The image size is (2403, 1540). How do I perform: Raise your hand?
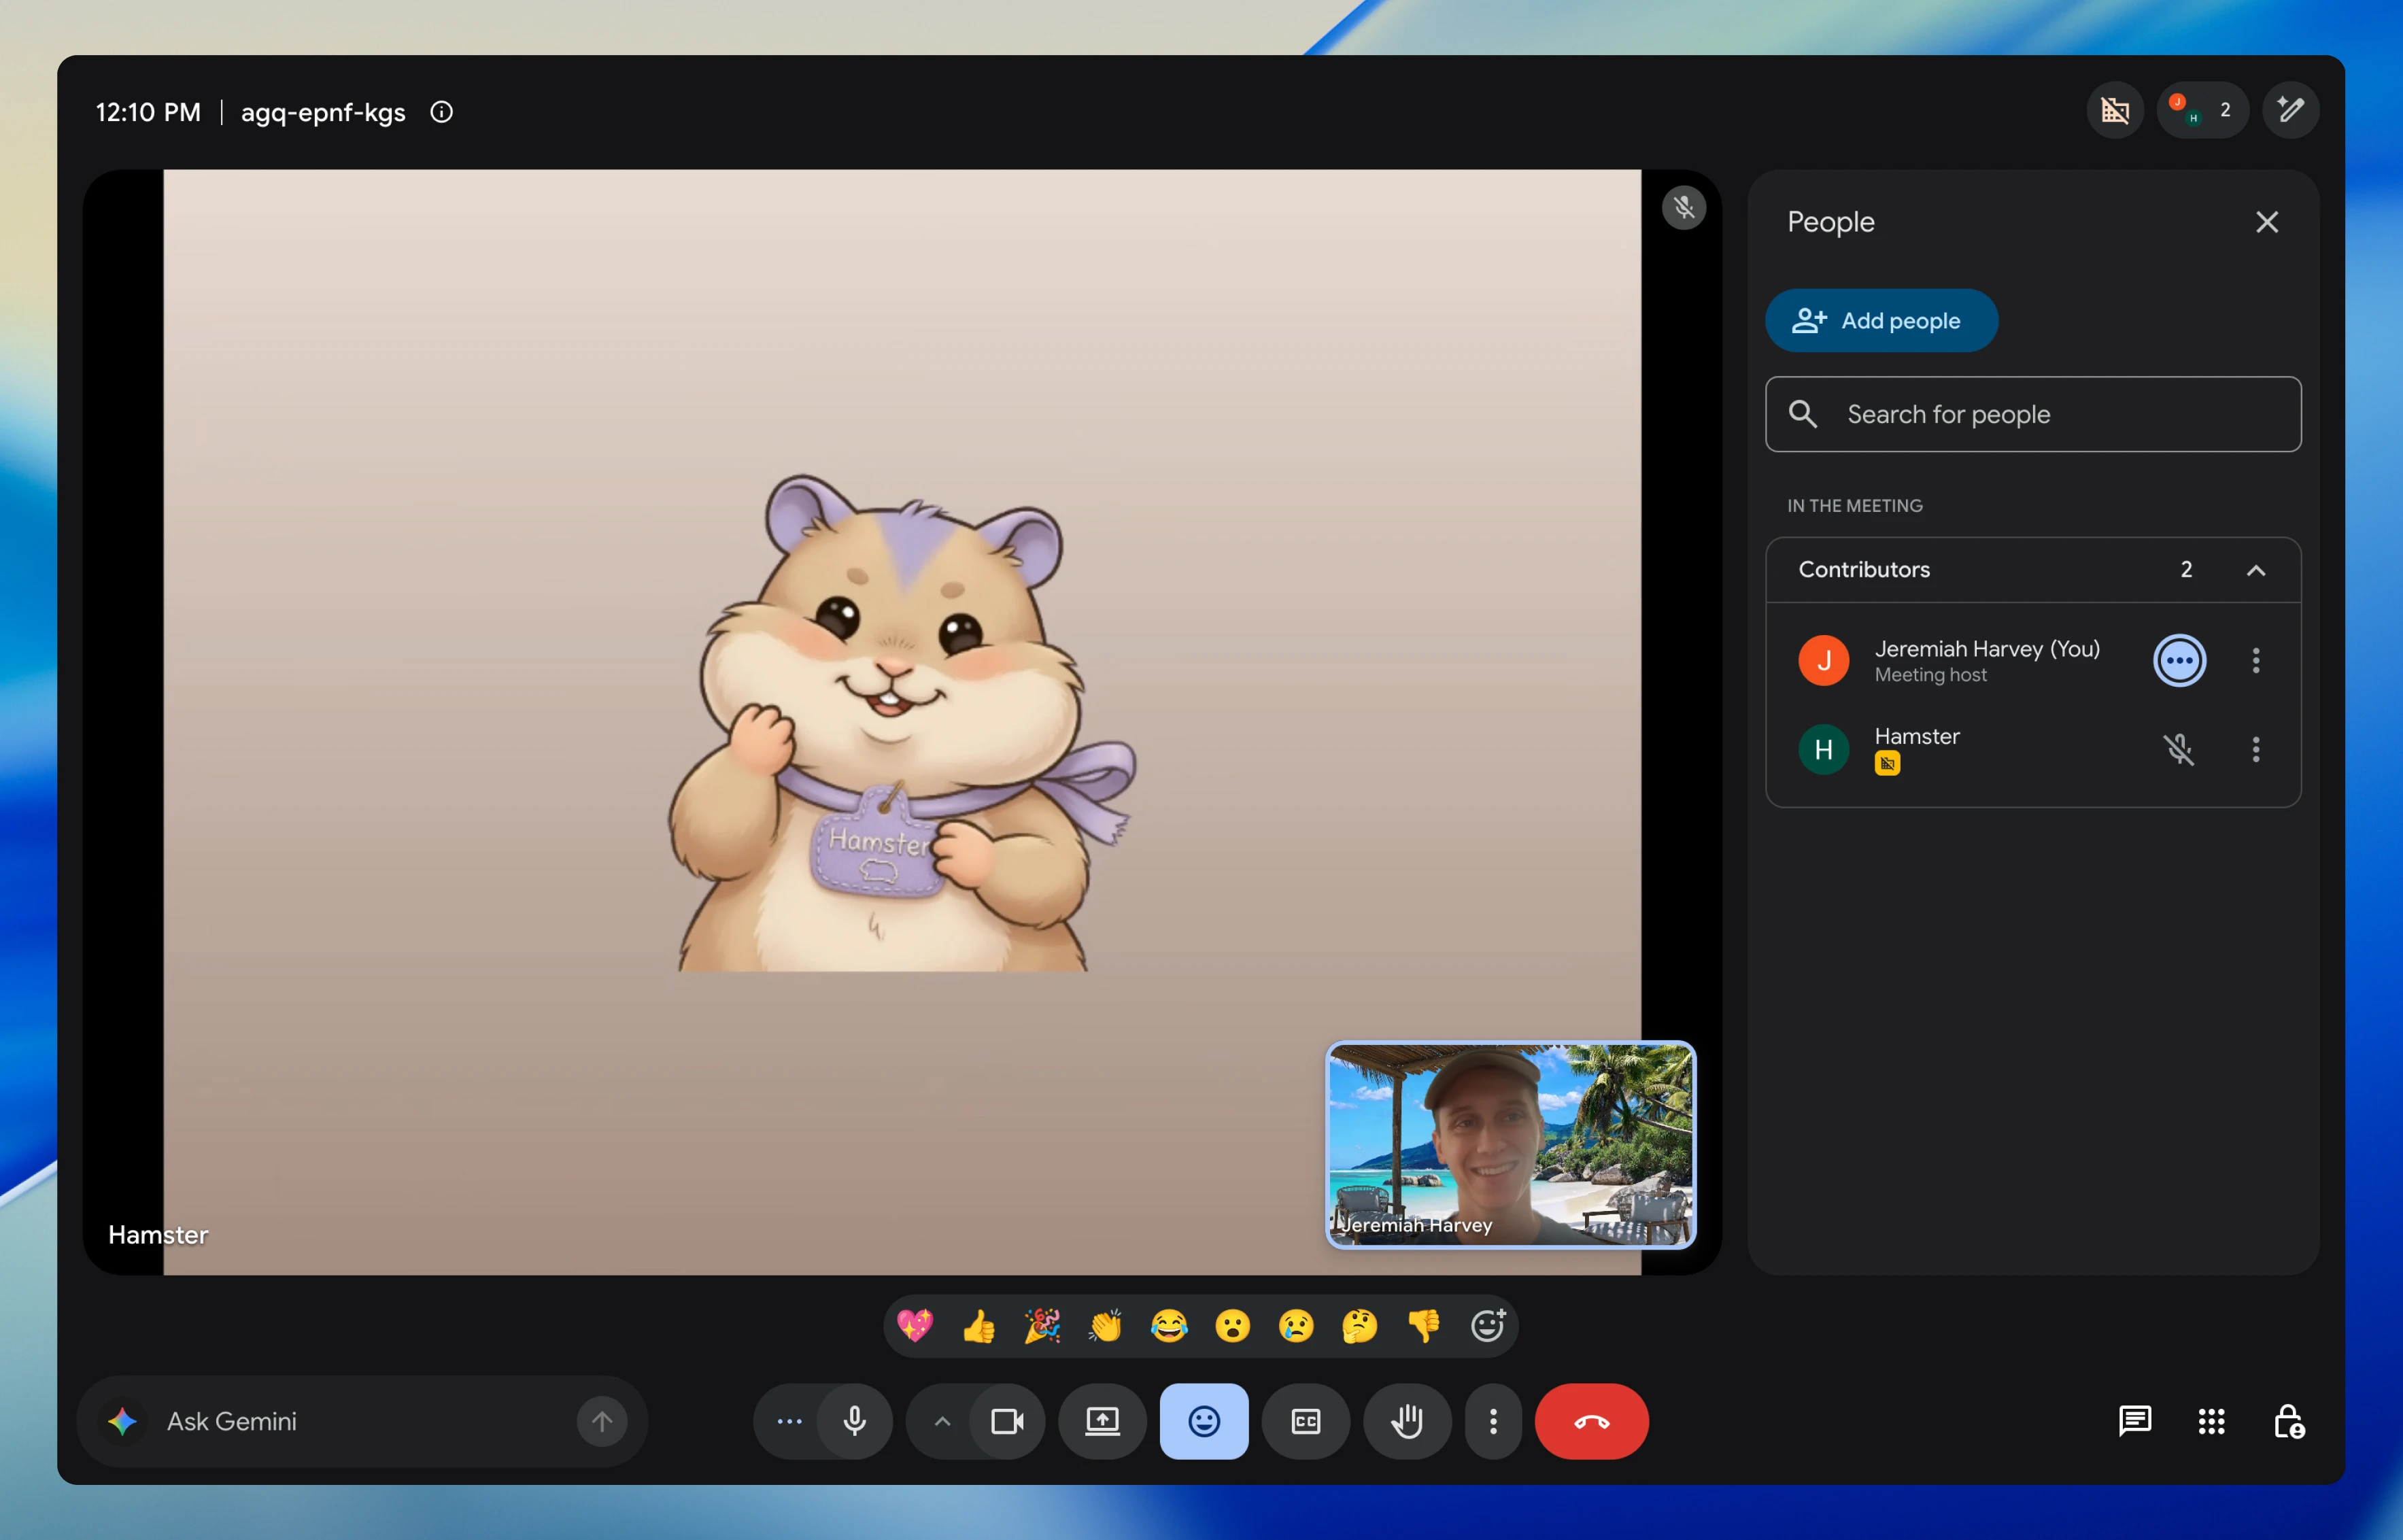coord(1407,1421)
